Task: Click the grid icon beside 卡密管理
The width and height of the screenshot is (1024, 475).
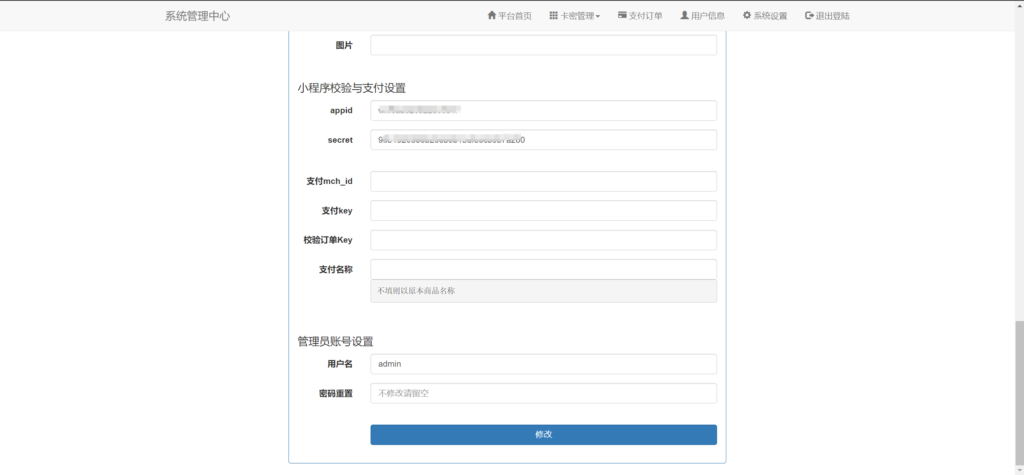Action: (x=554, y=16)
